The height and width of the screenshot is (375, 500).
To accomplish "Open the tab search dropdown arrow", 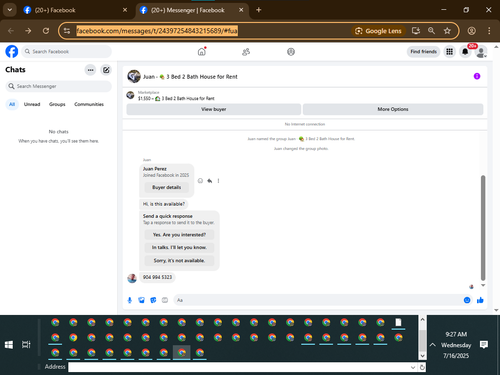I will (x=10, y=10).
